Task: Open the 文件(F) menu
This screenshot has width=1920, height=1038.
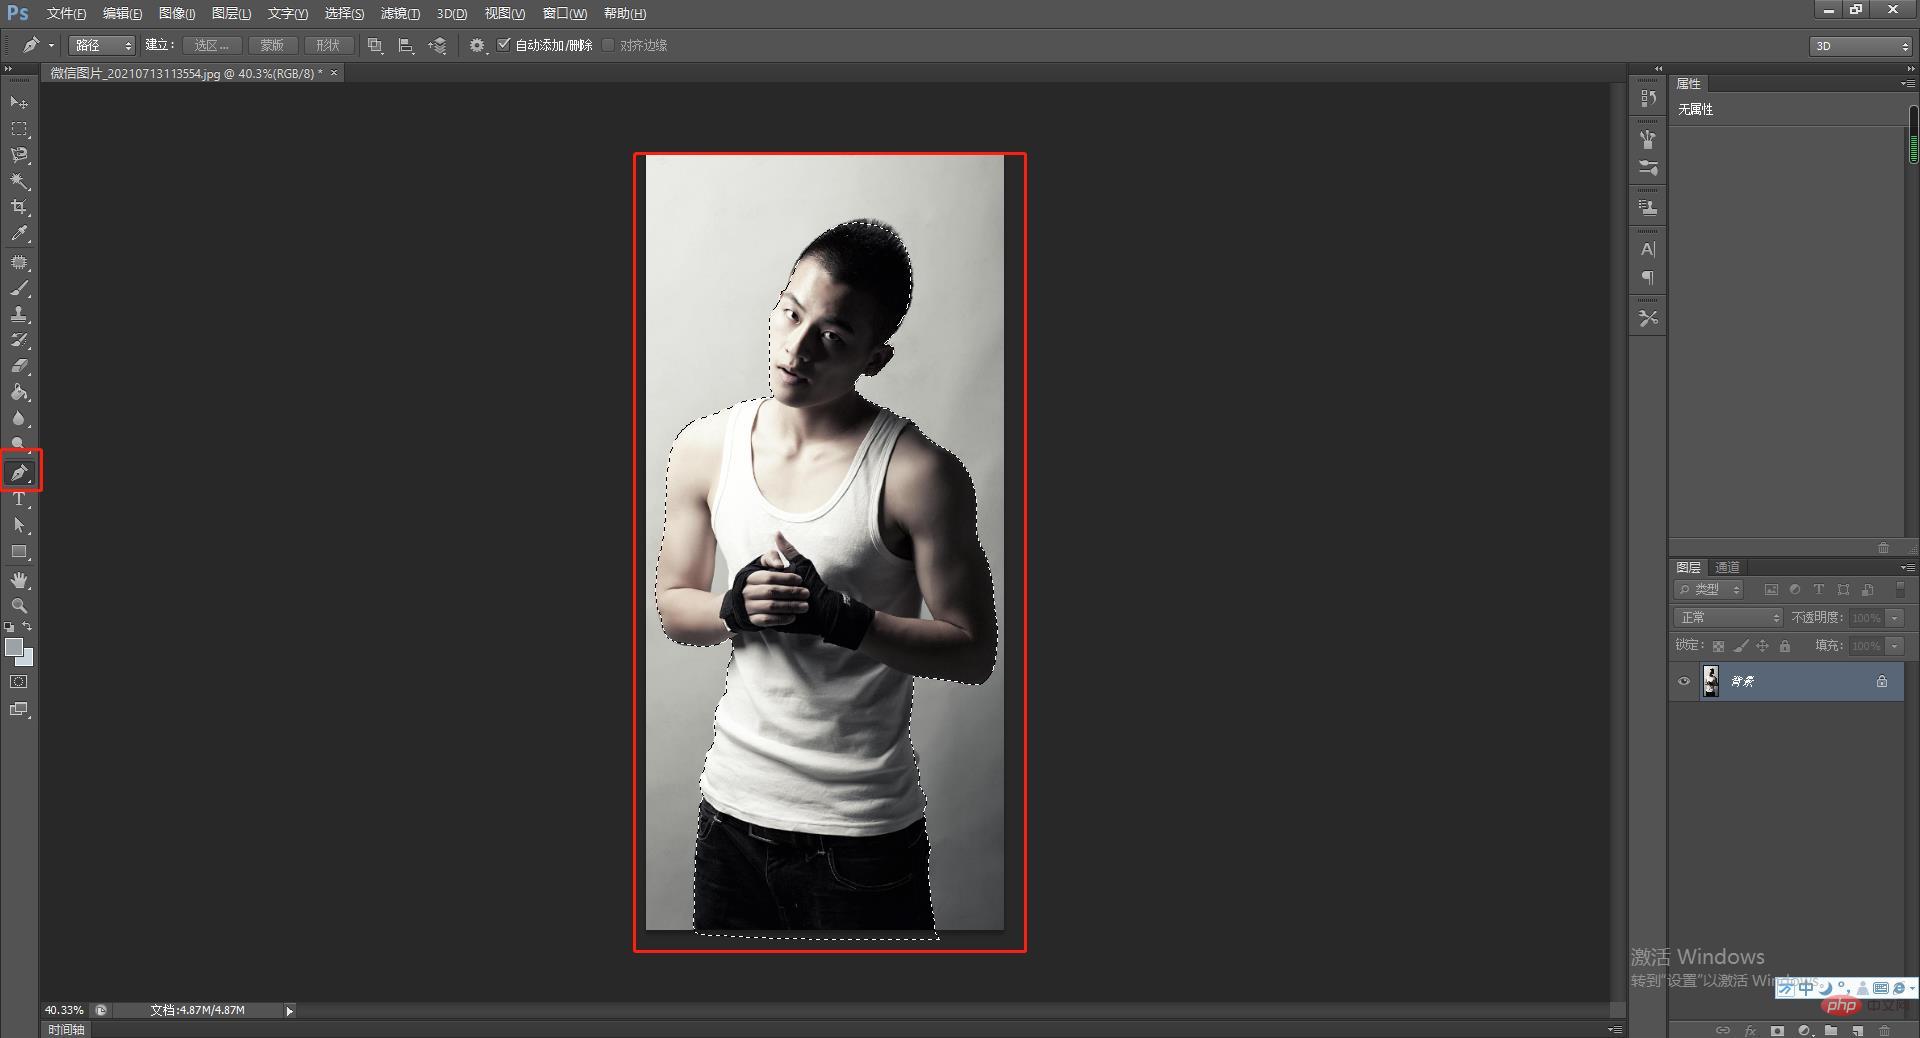Action: [x=67, y=13]
